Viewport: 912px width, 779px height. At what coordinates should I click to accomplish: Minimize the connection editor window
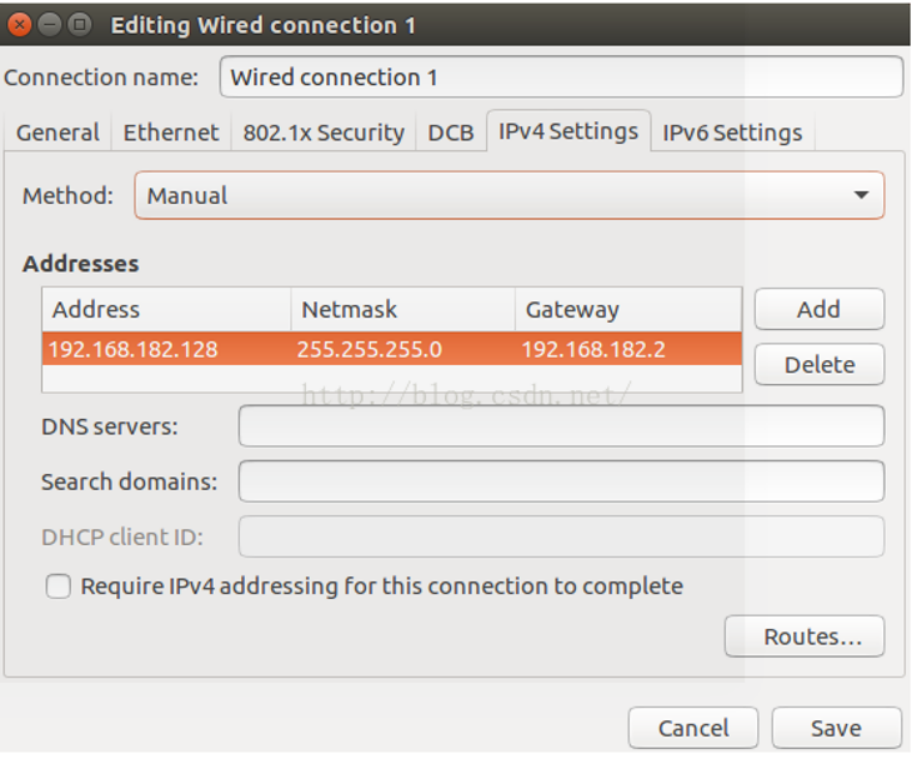point(49,25)
